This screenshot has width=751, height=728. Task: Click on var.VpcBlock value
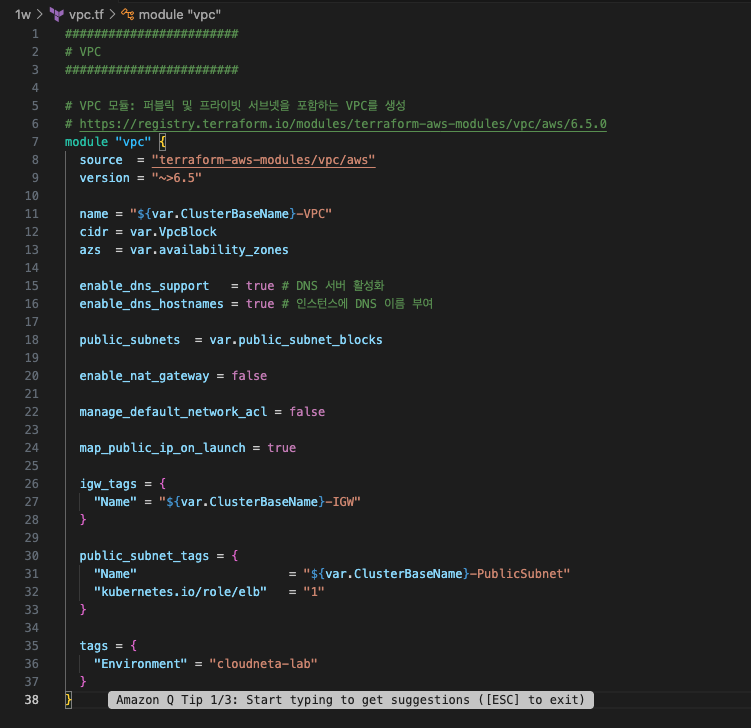tap(173, 232)
